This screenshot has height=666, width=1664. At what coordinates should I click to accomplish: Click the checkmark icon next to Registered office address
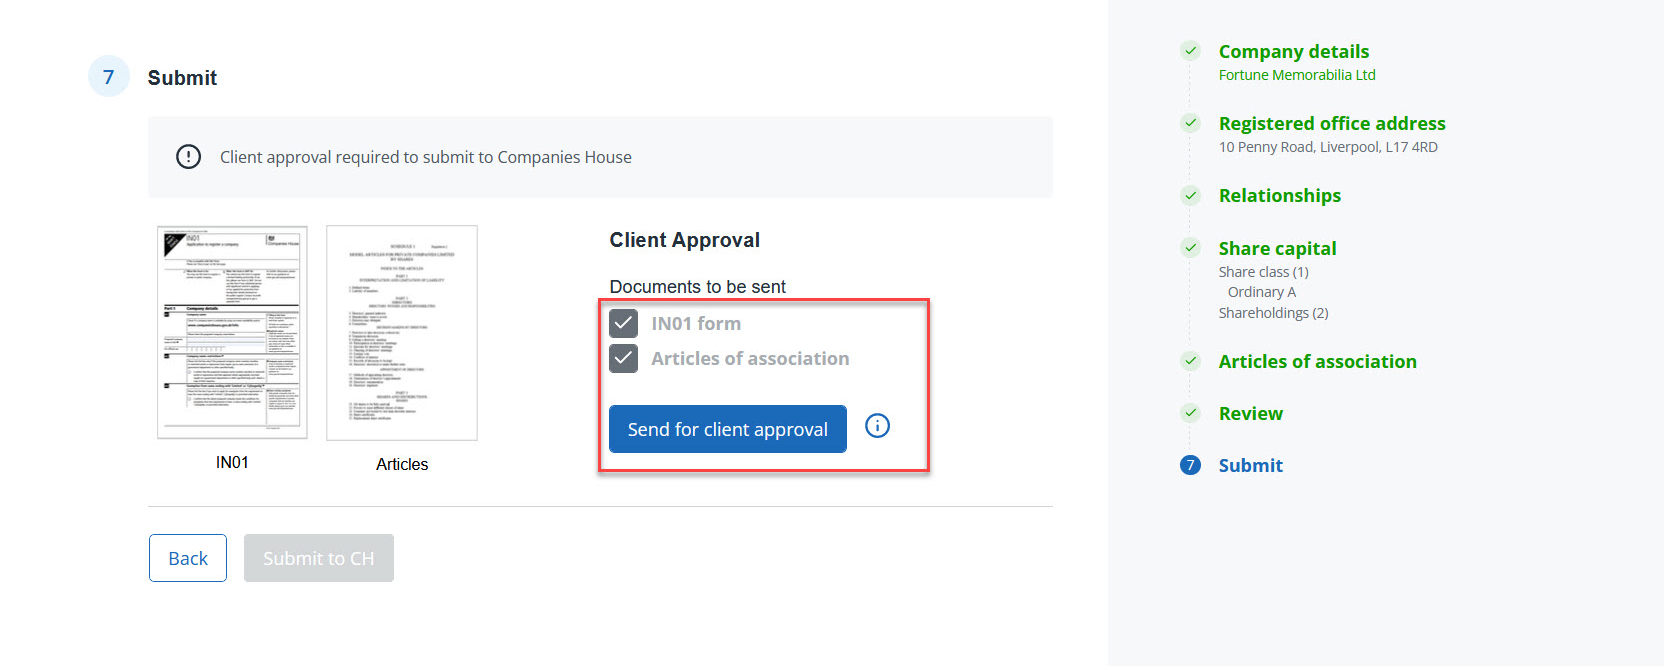click(1190, 123)
